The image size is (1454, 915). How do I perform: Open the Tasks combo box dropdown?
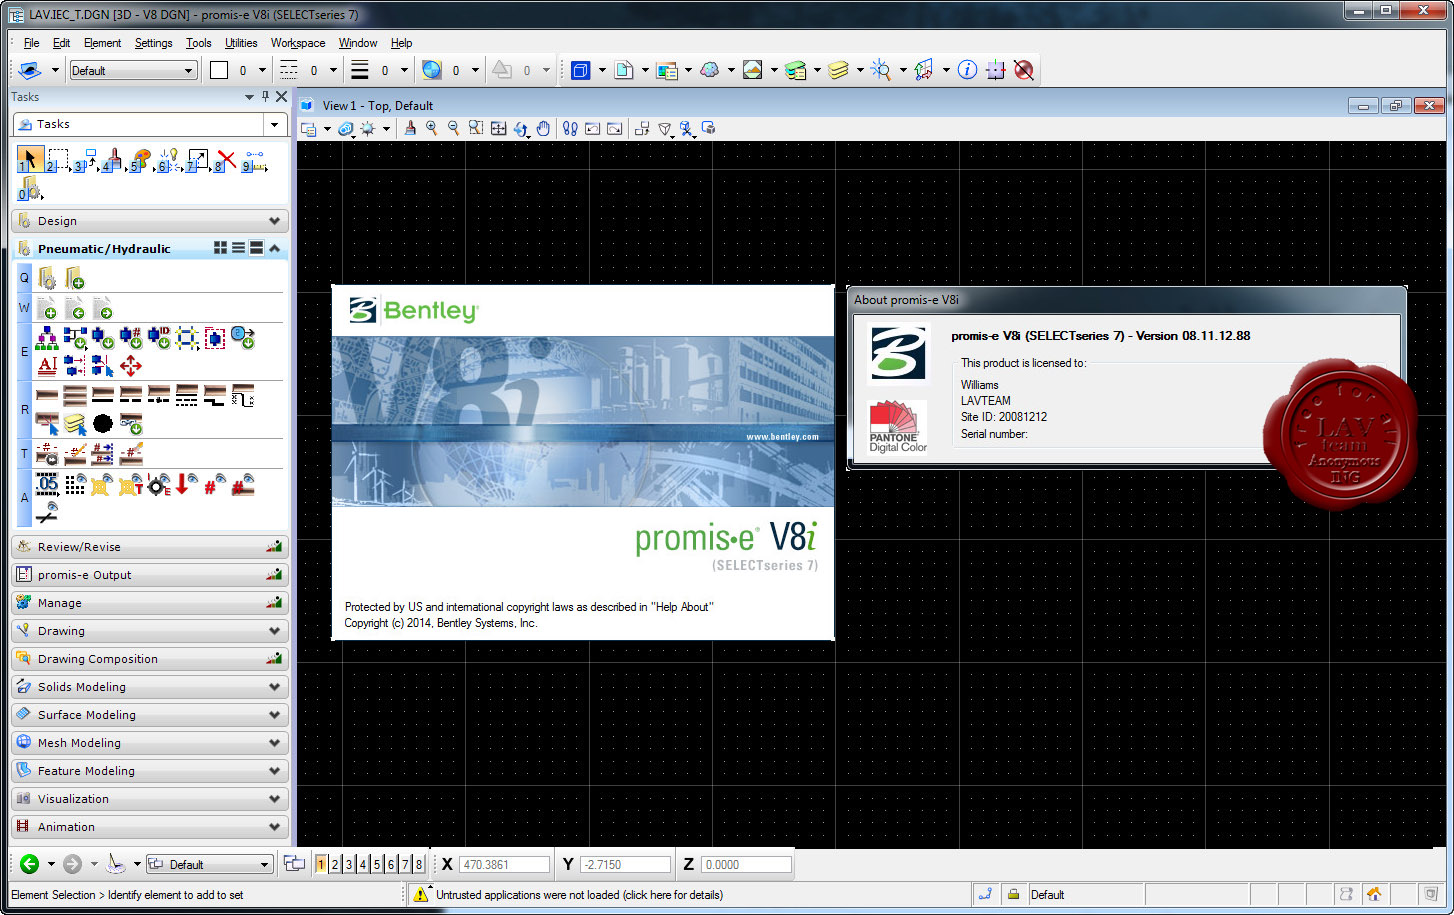[274, 124]
